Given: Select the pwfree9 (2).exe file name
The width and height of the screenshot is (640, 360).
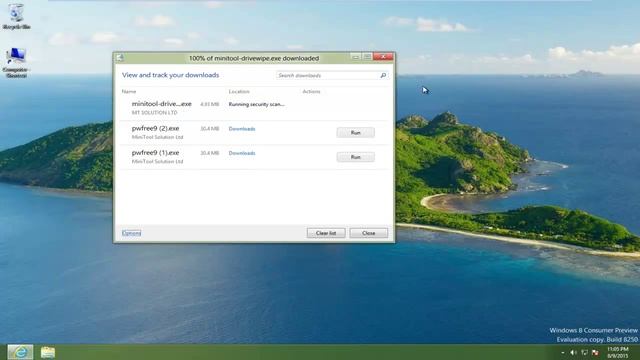Looking at the screenshot, I should (155, 128).
